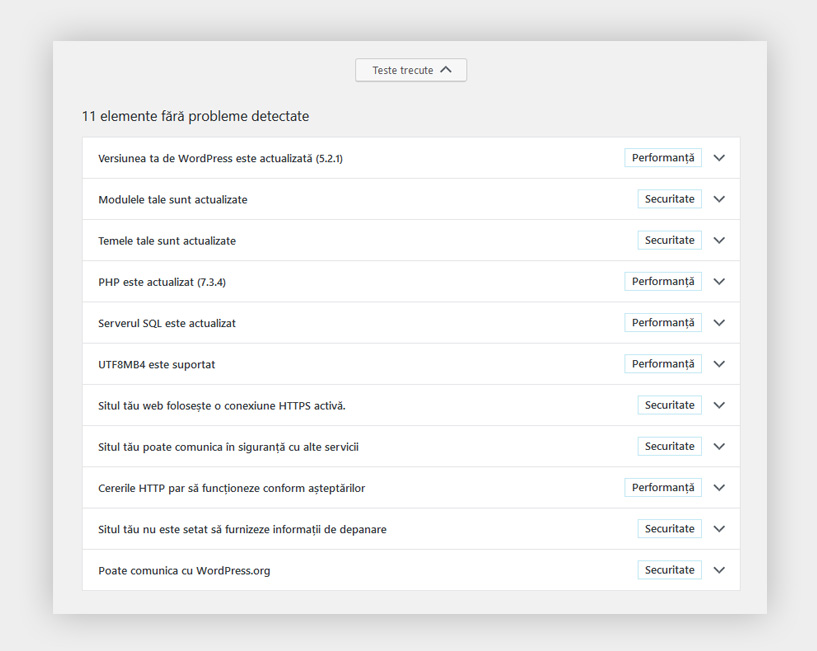Click the 'Serverul SQL este actualizat' title
This screenshot has width=817, height=651.
pyautogui.click(x=167, y=323)
